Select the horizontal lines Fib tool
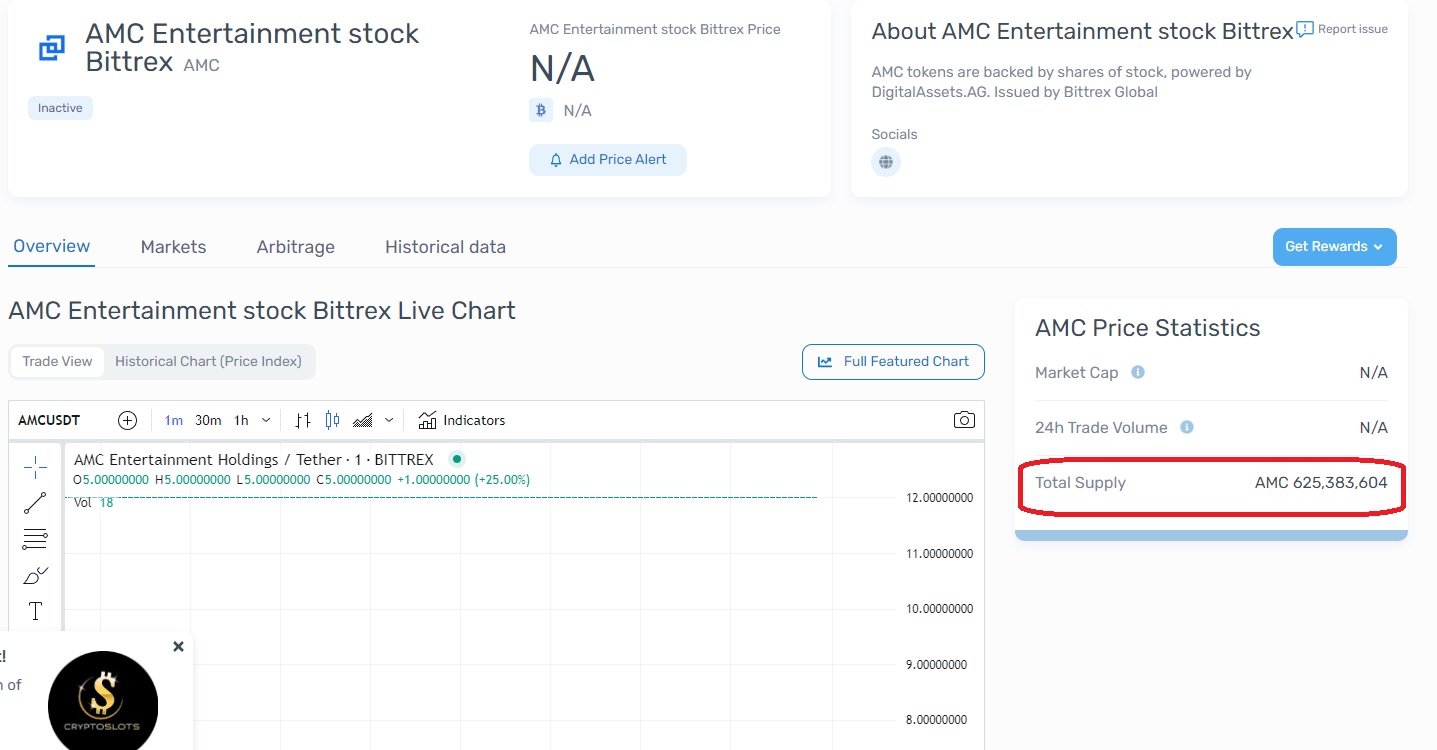1437x750 pixels. click(x=35, y=539)
